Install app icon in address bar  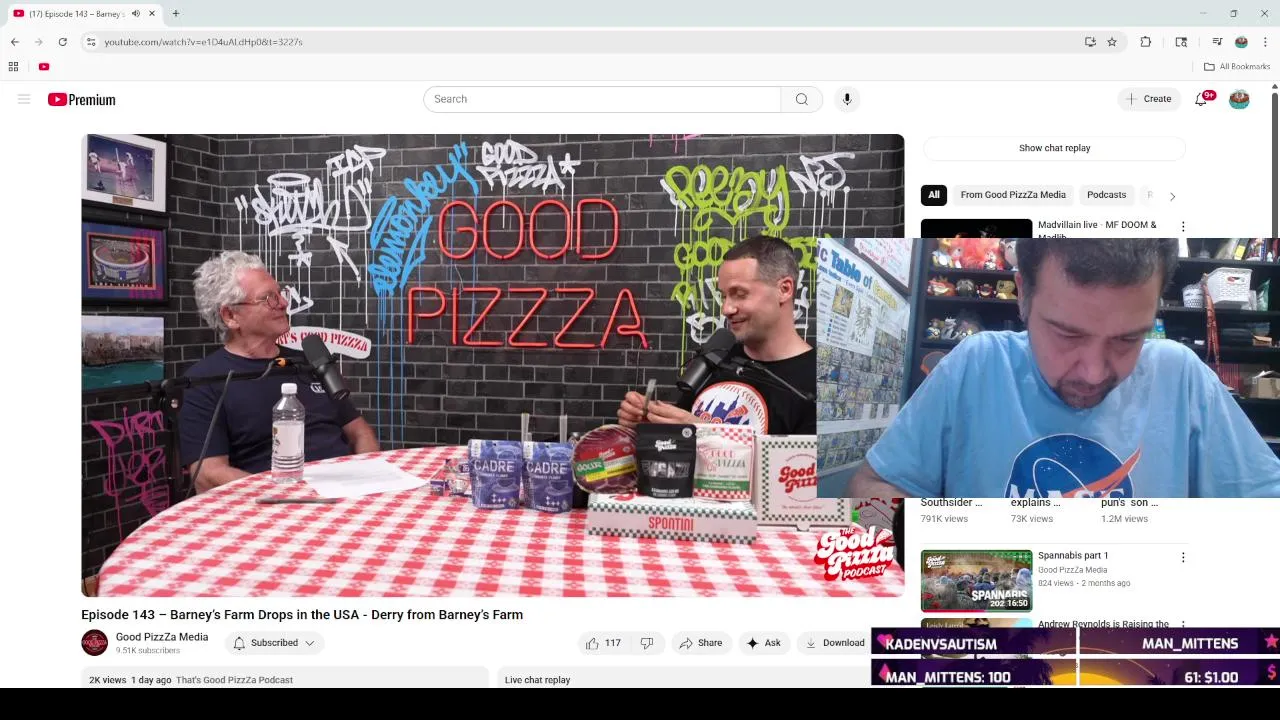(1090, 42)
